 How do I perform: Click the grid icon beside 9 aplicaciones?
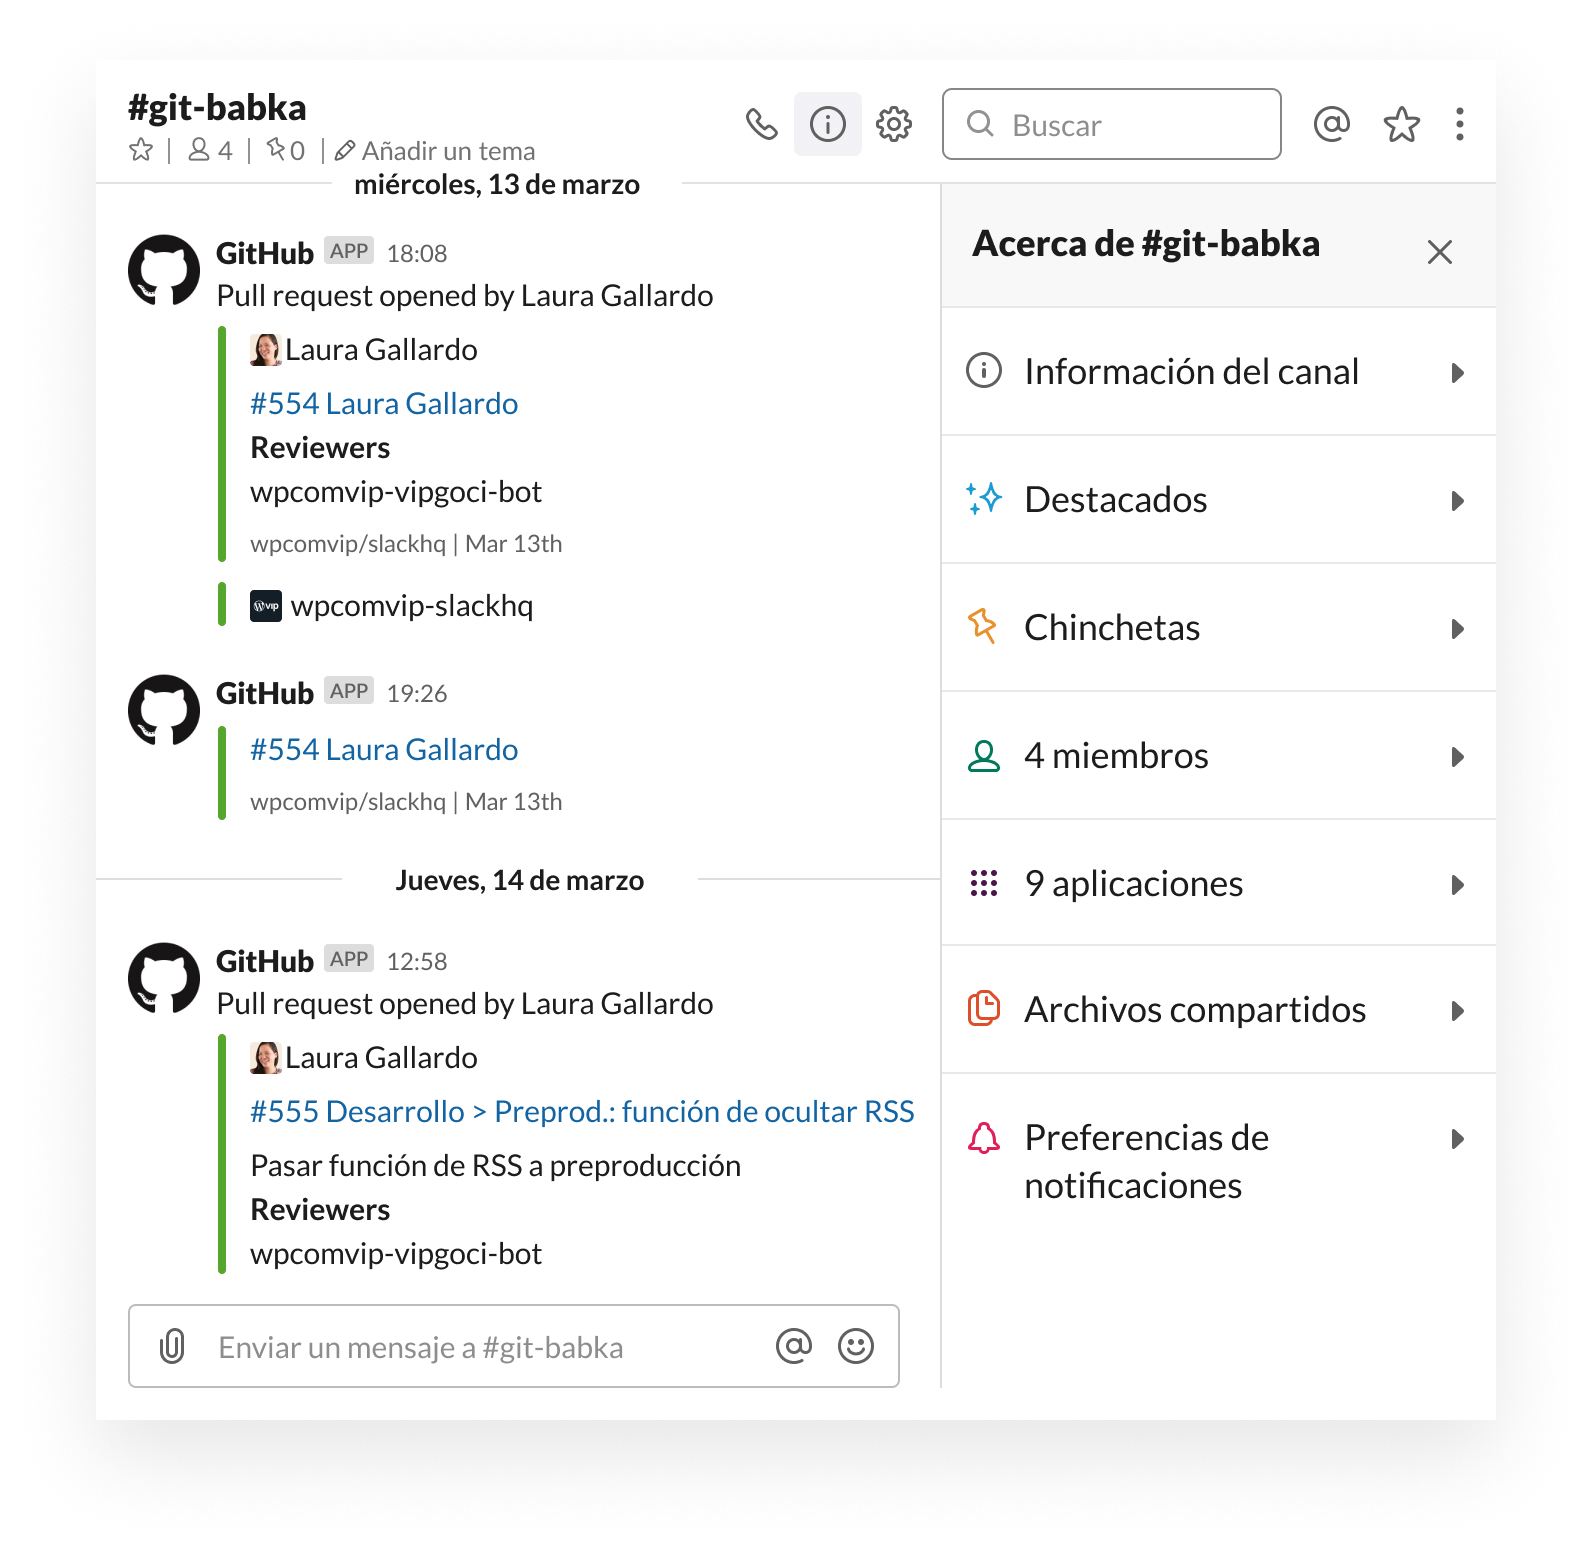click(984, 883)
